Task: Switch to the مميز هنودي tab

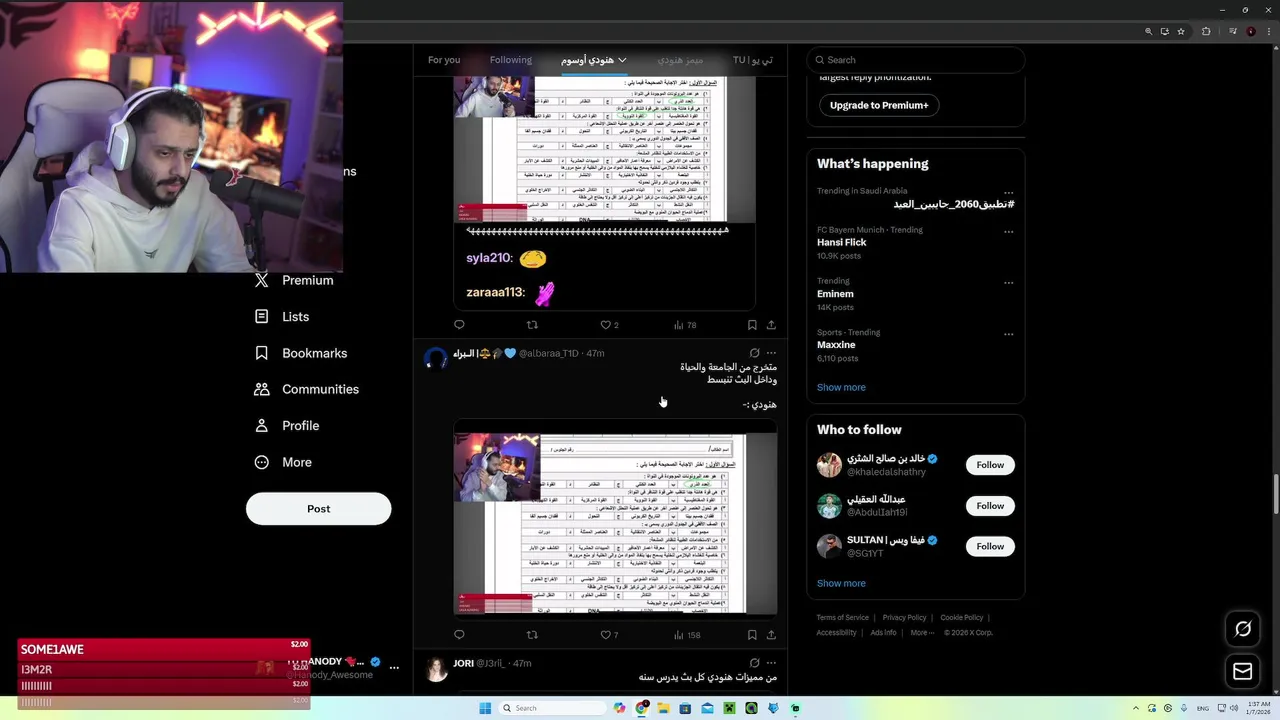Action: coord(681,60)
